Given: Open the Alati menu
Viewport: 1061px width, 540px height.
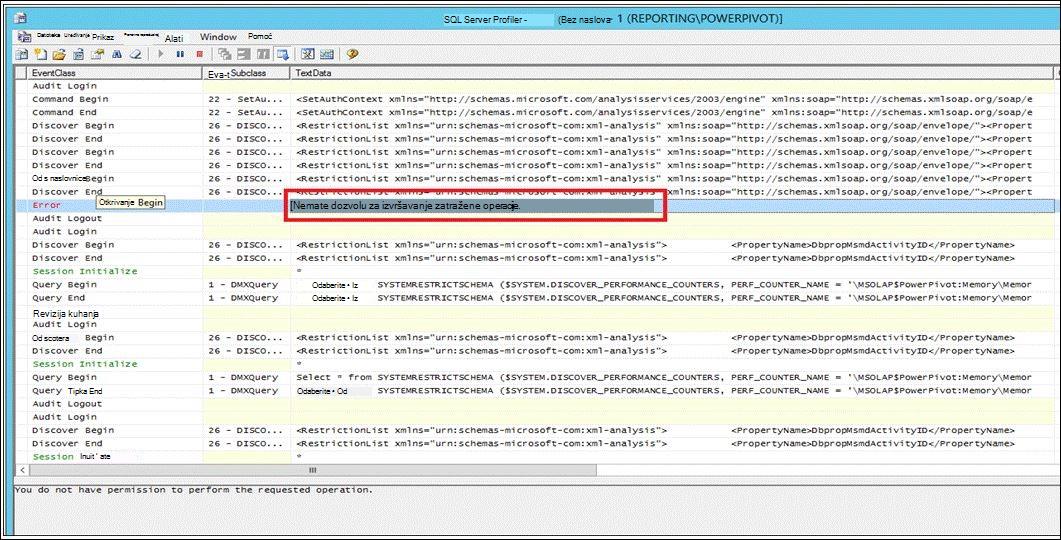Looking at the screenshot, I should pos(174,38).
